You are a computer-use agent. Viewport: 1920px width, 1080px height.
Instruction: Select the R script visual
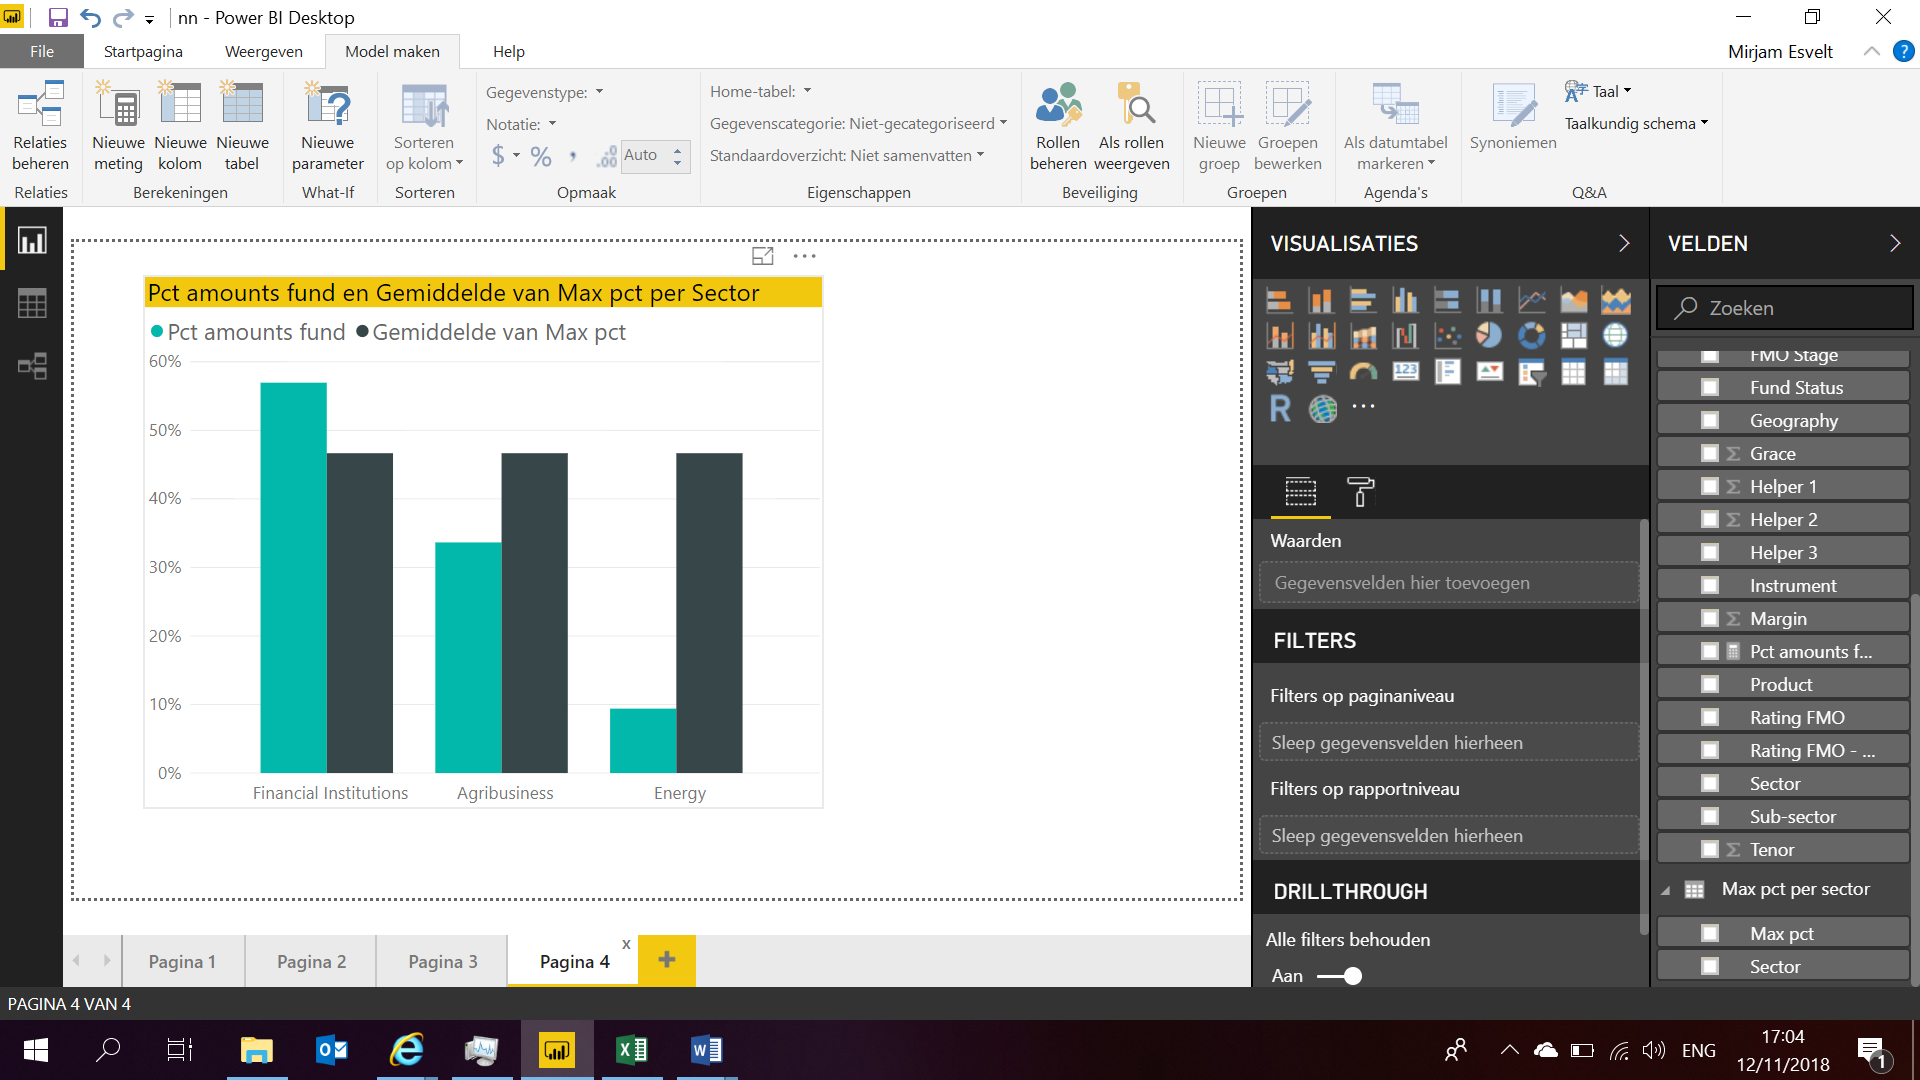point(1280,409)
